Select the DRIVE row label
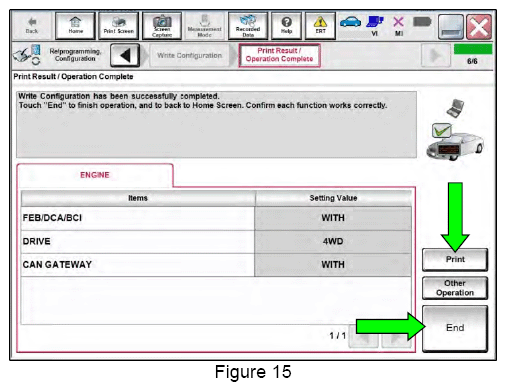 [x=36, y=241]
